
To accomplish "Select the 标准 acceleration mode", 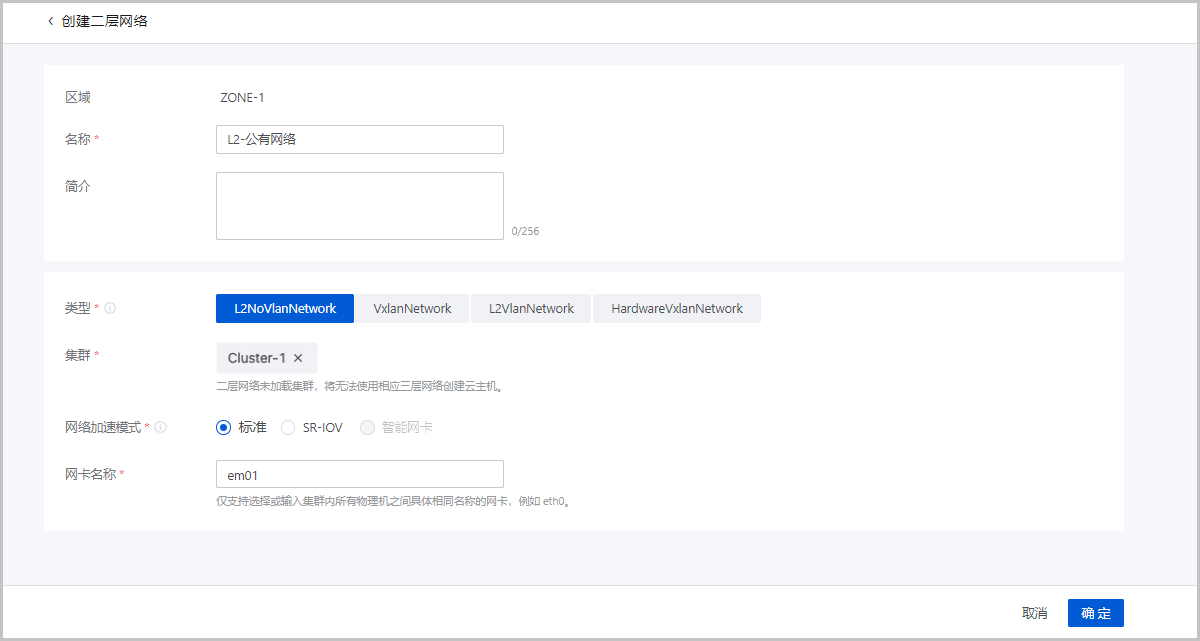I will (x=223, y=426).
